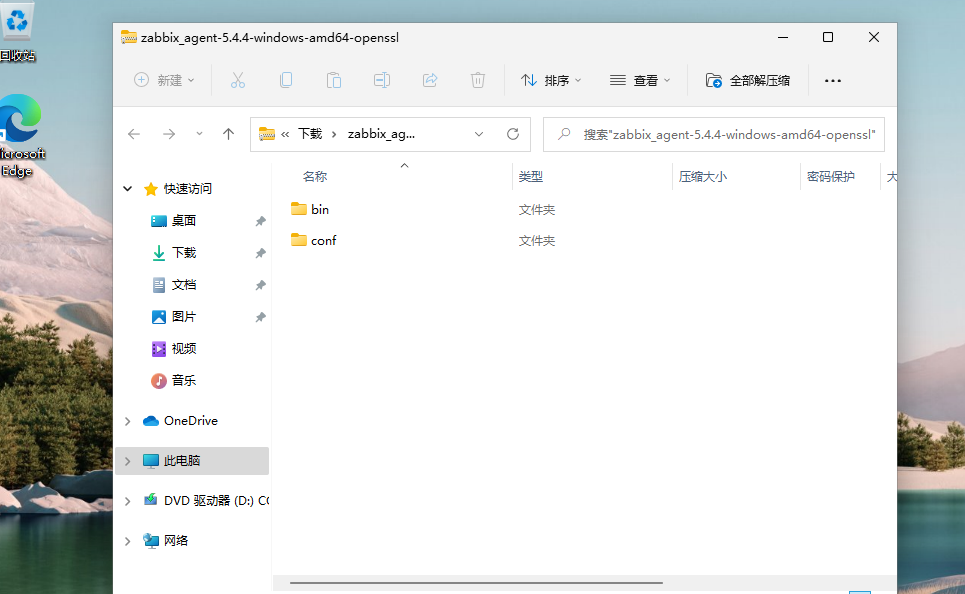This screenshot has height=594, width=965.
Task: Open the 回收站 desktop icon
Action: [x=17, y=31]
